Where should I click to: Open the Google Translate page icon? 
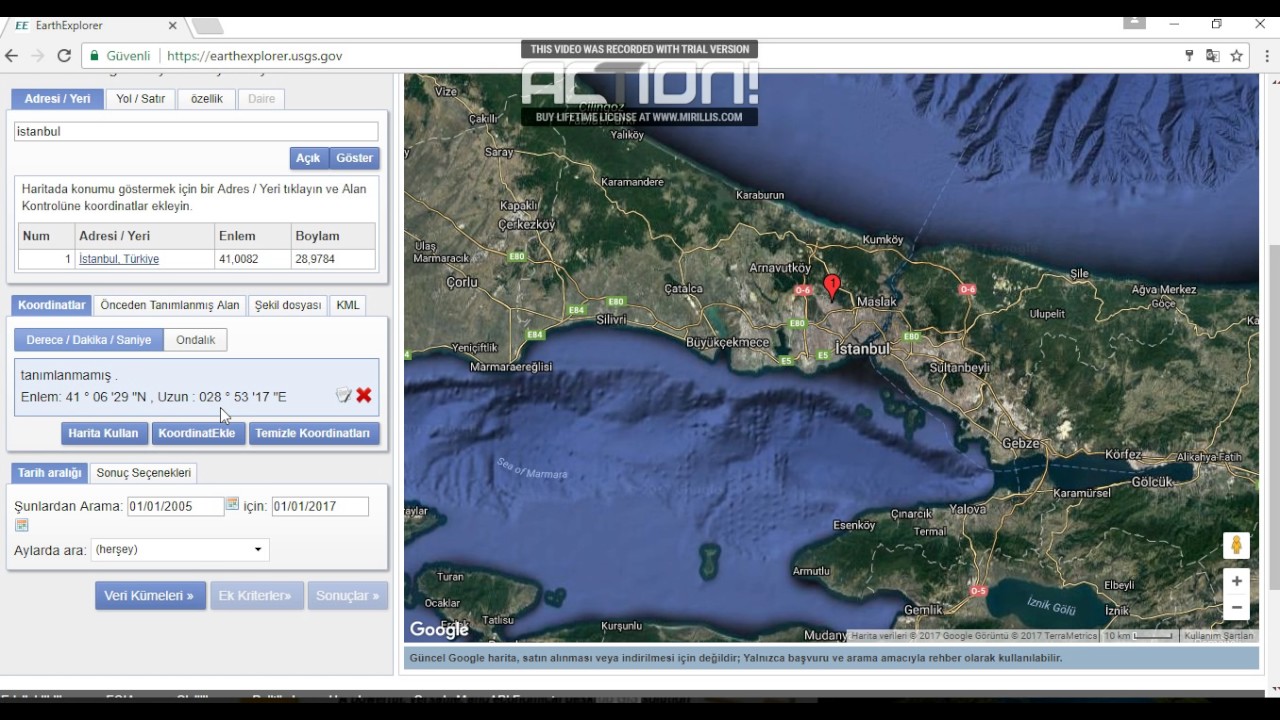click(1213, 56)
